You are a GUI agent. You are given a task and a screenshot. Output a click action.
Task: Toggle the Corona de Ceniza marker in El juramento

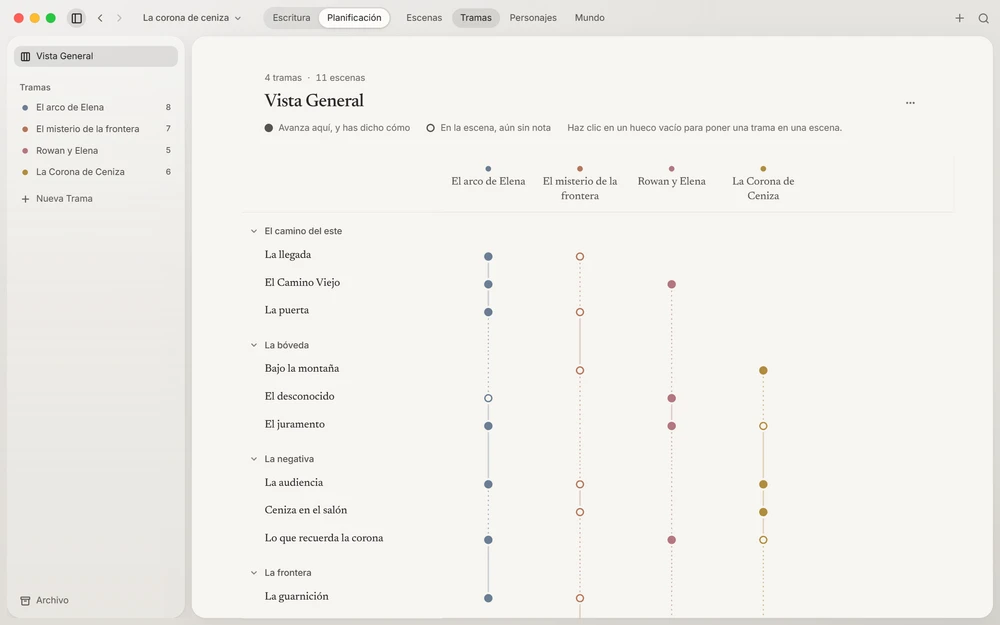763,426
